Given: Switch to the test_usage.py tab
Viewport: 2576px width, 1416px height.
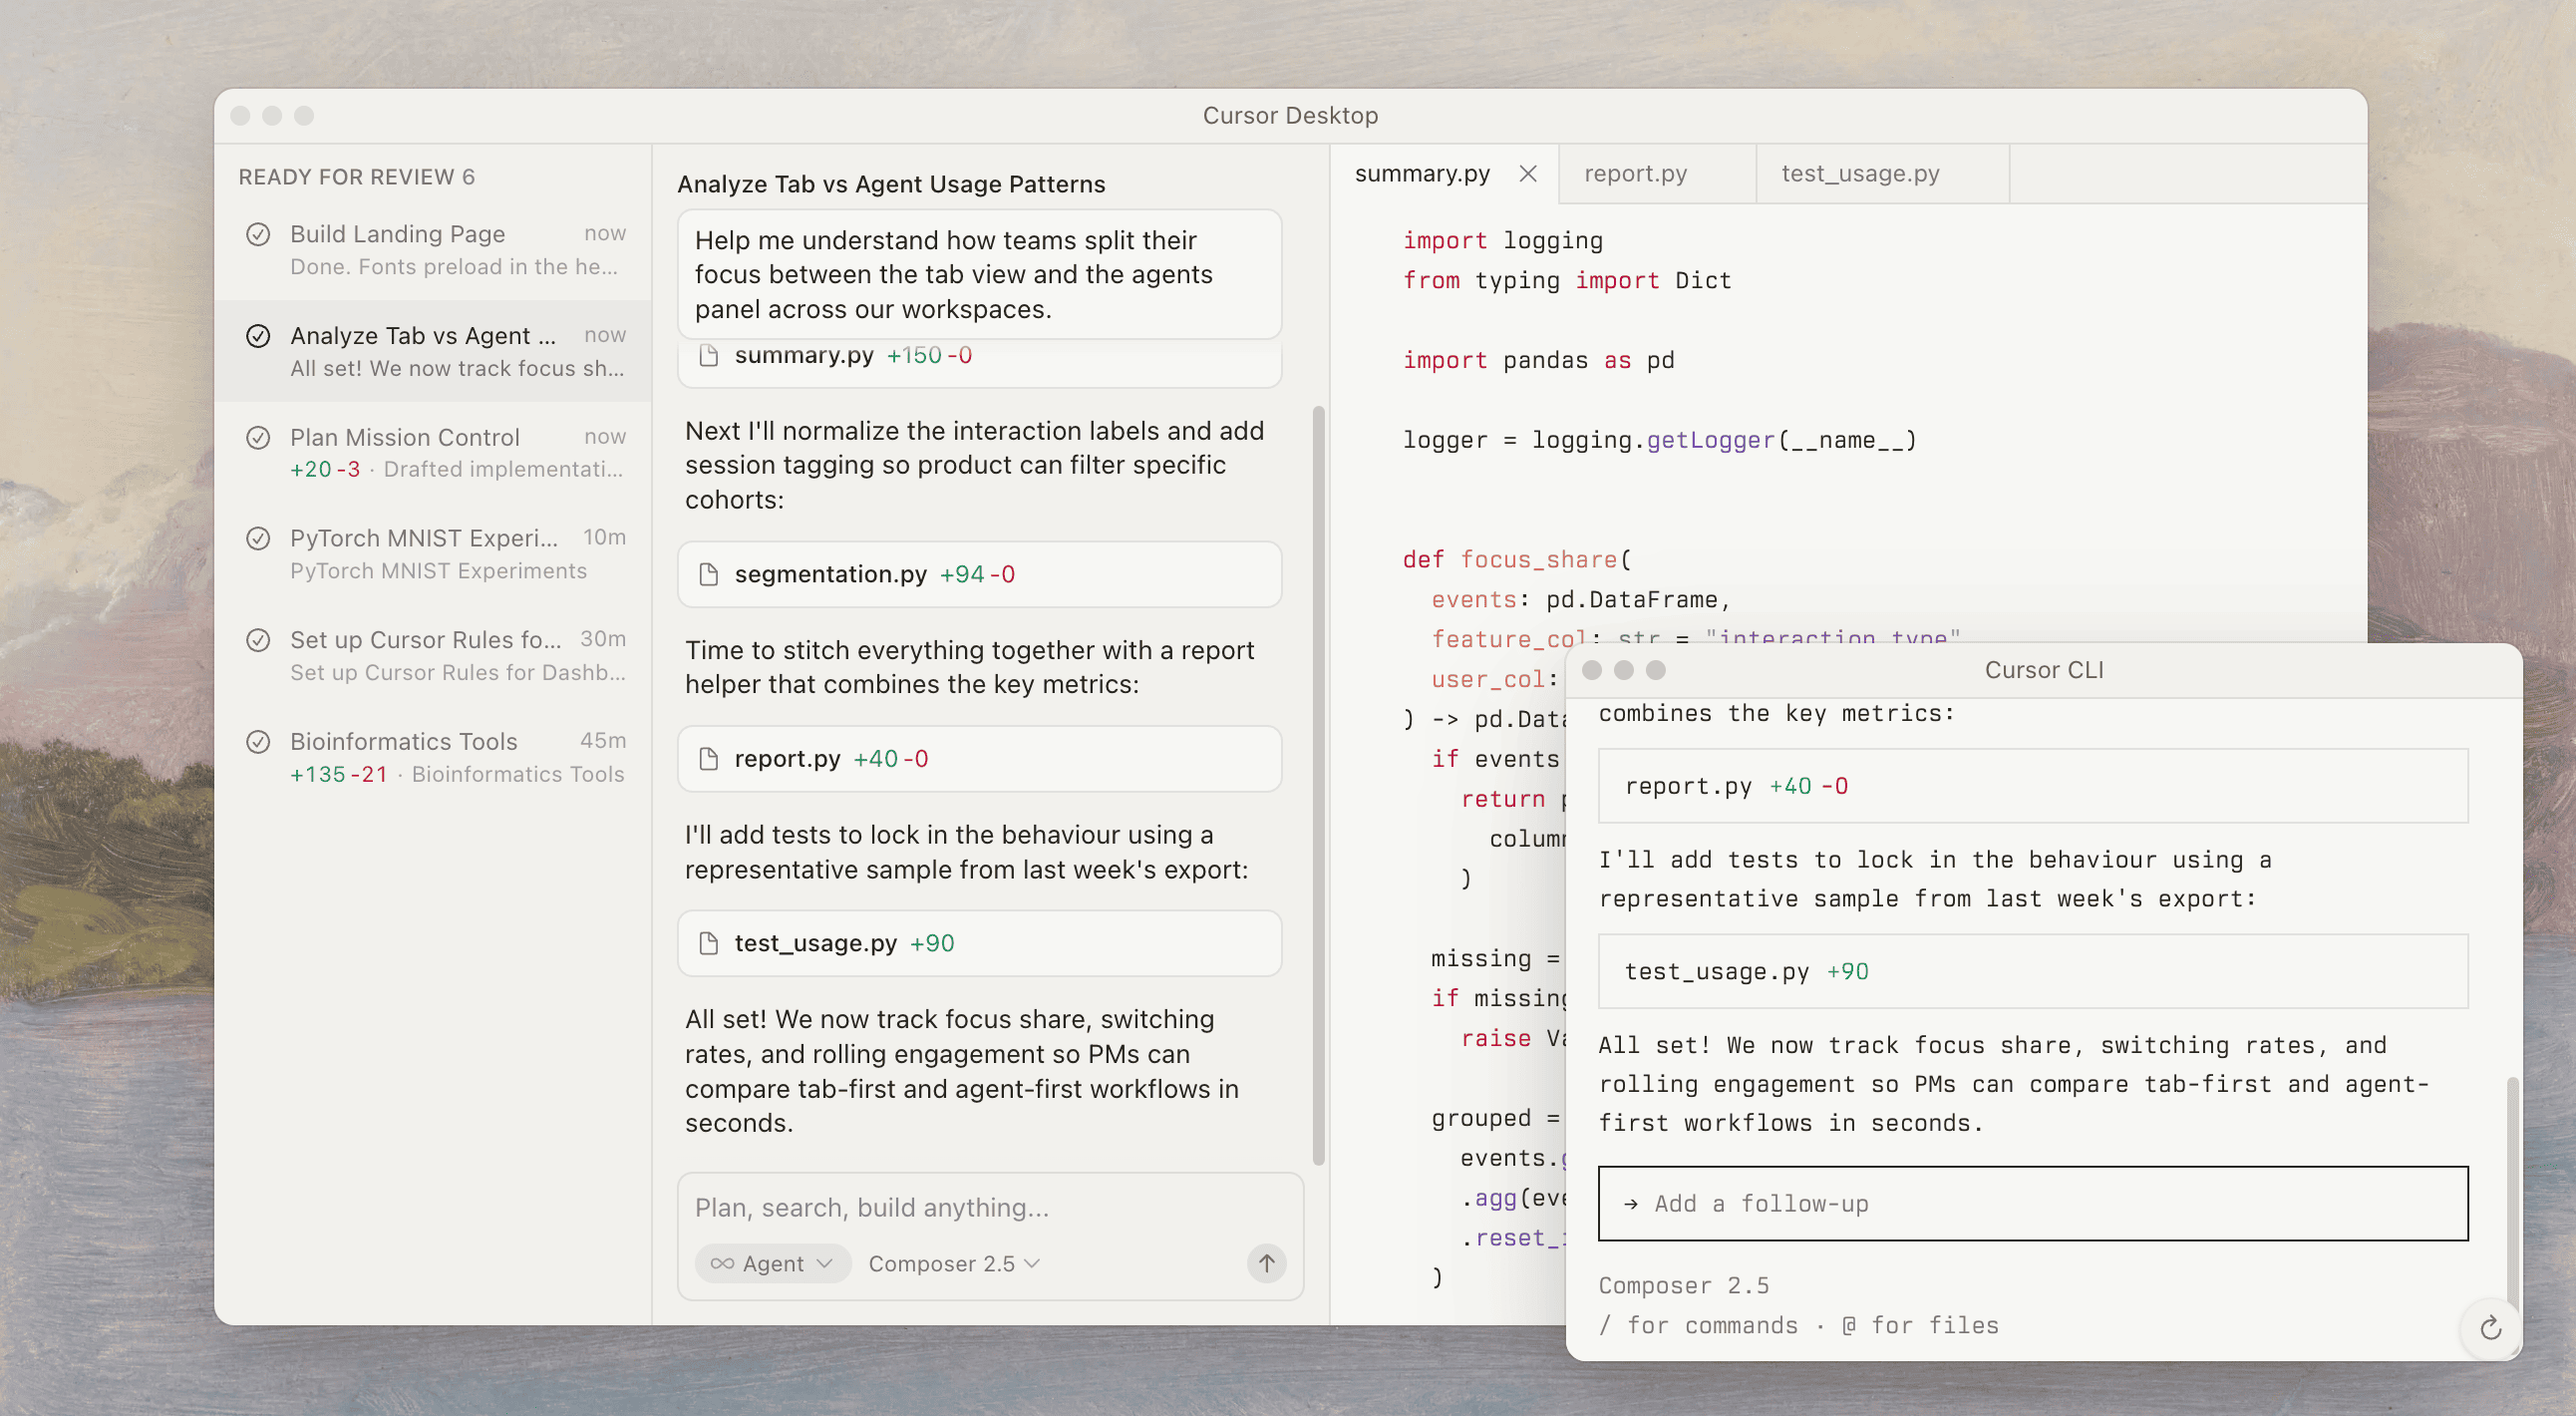Looking at the screenshot, I should [1882, 174].
